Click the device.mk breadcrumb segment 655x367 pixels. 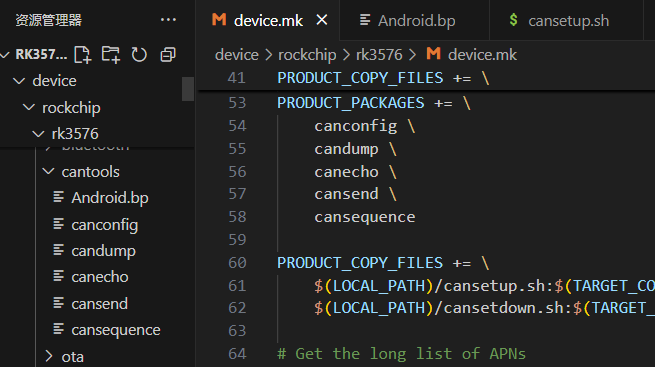[472, 55]
